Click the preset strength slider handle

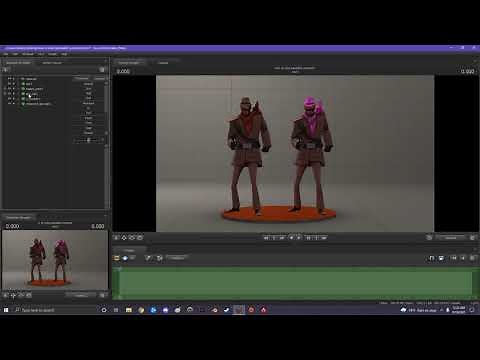point(89,140)
